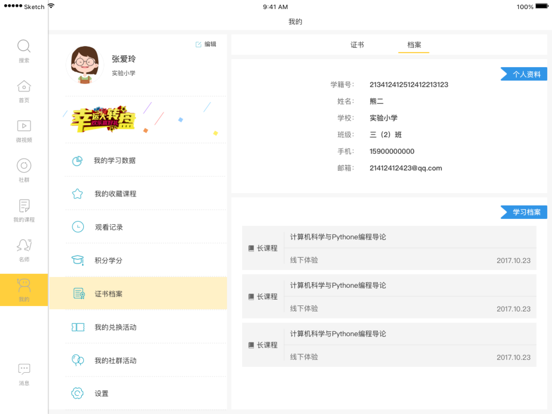Viewport: 552px width, 414px height.
Task: Click the certificate icon for 证书档案
Action: point(79,294)
